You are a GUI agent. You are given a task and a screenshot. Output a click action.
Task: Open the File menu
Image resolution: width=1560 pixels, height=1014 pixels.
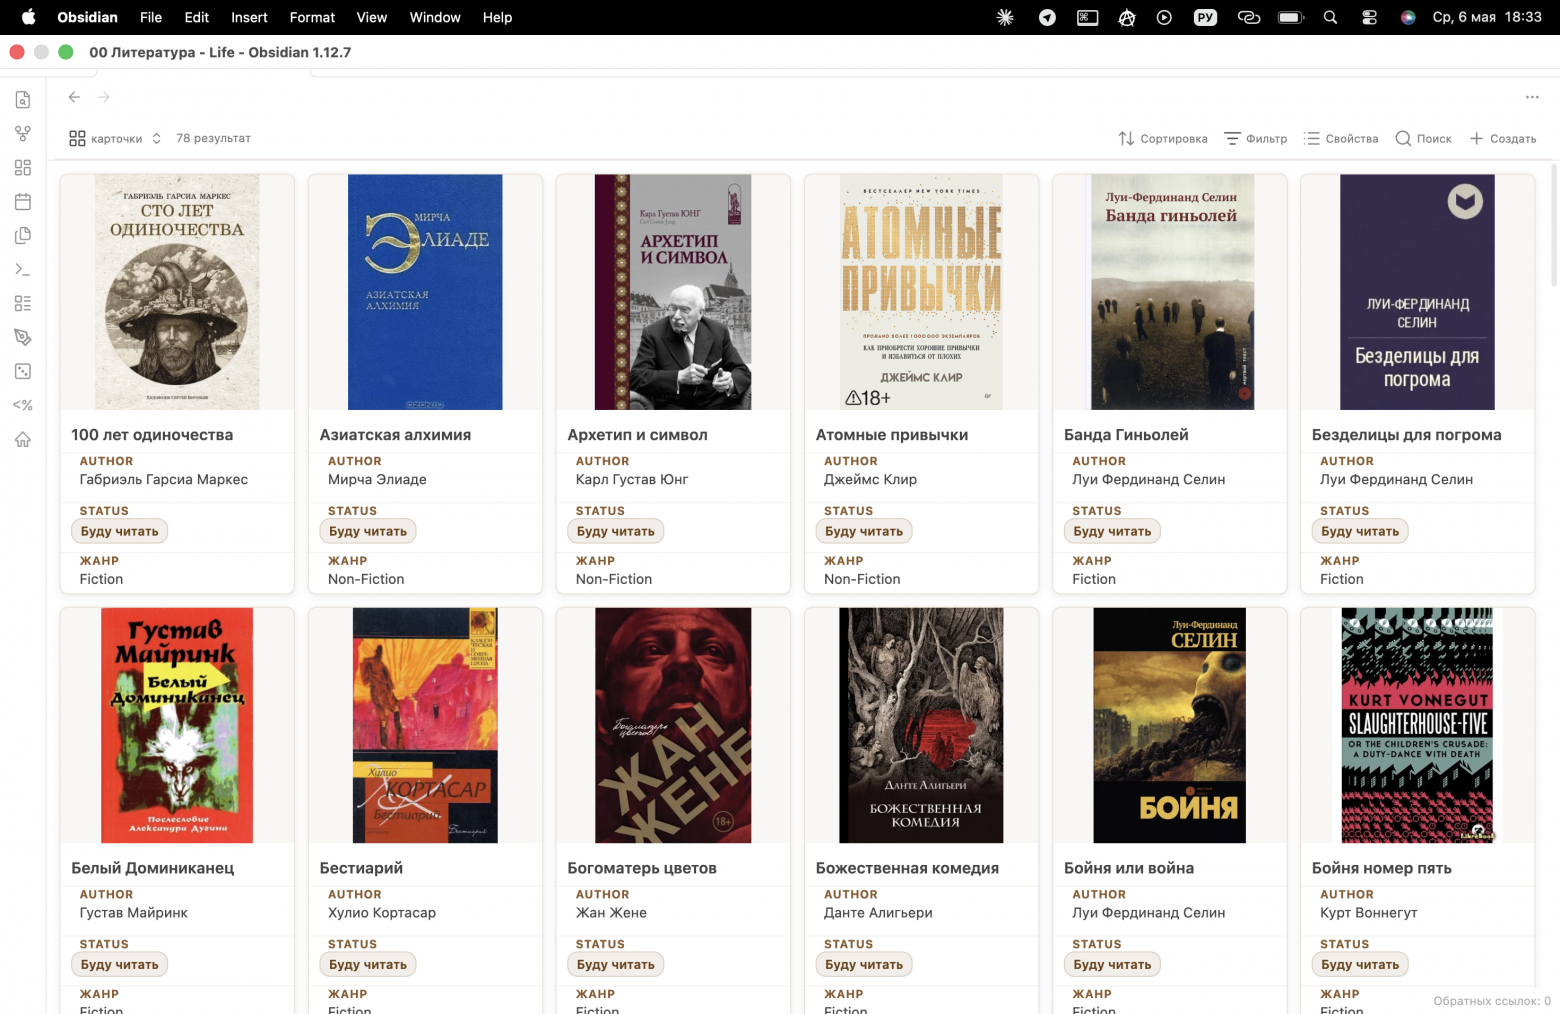click(151, 17)
